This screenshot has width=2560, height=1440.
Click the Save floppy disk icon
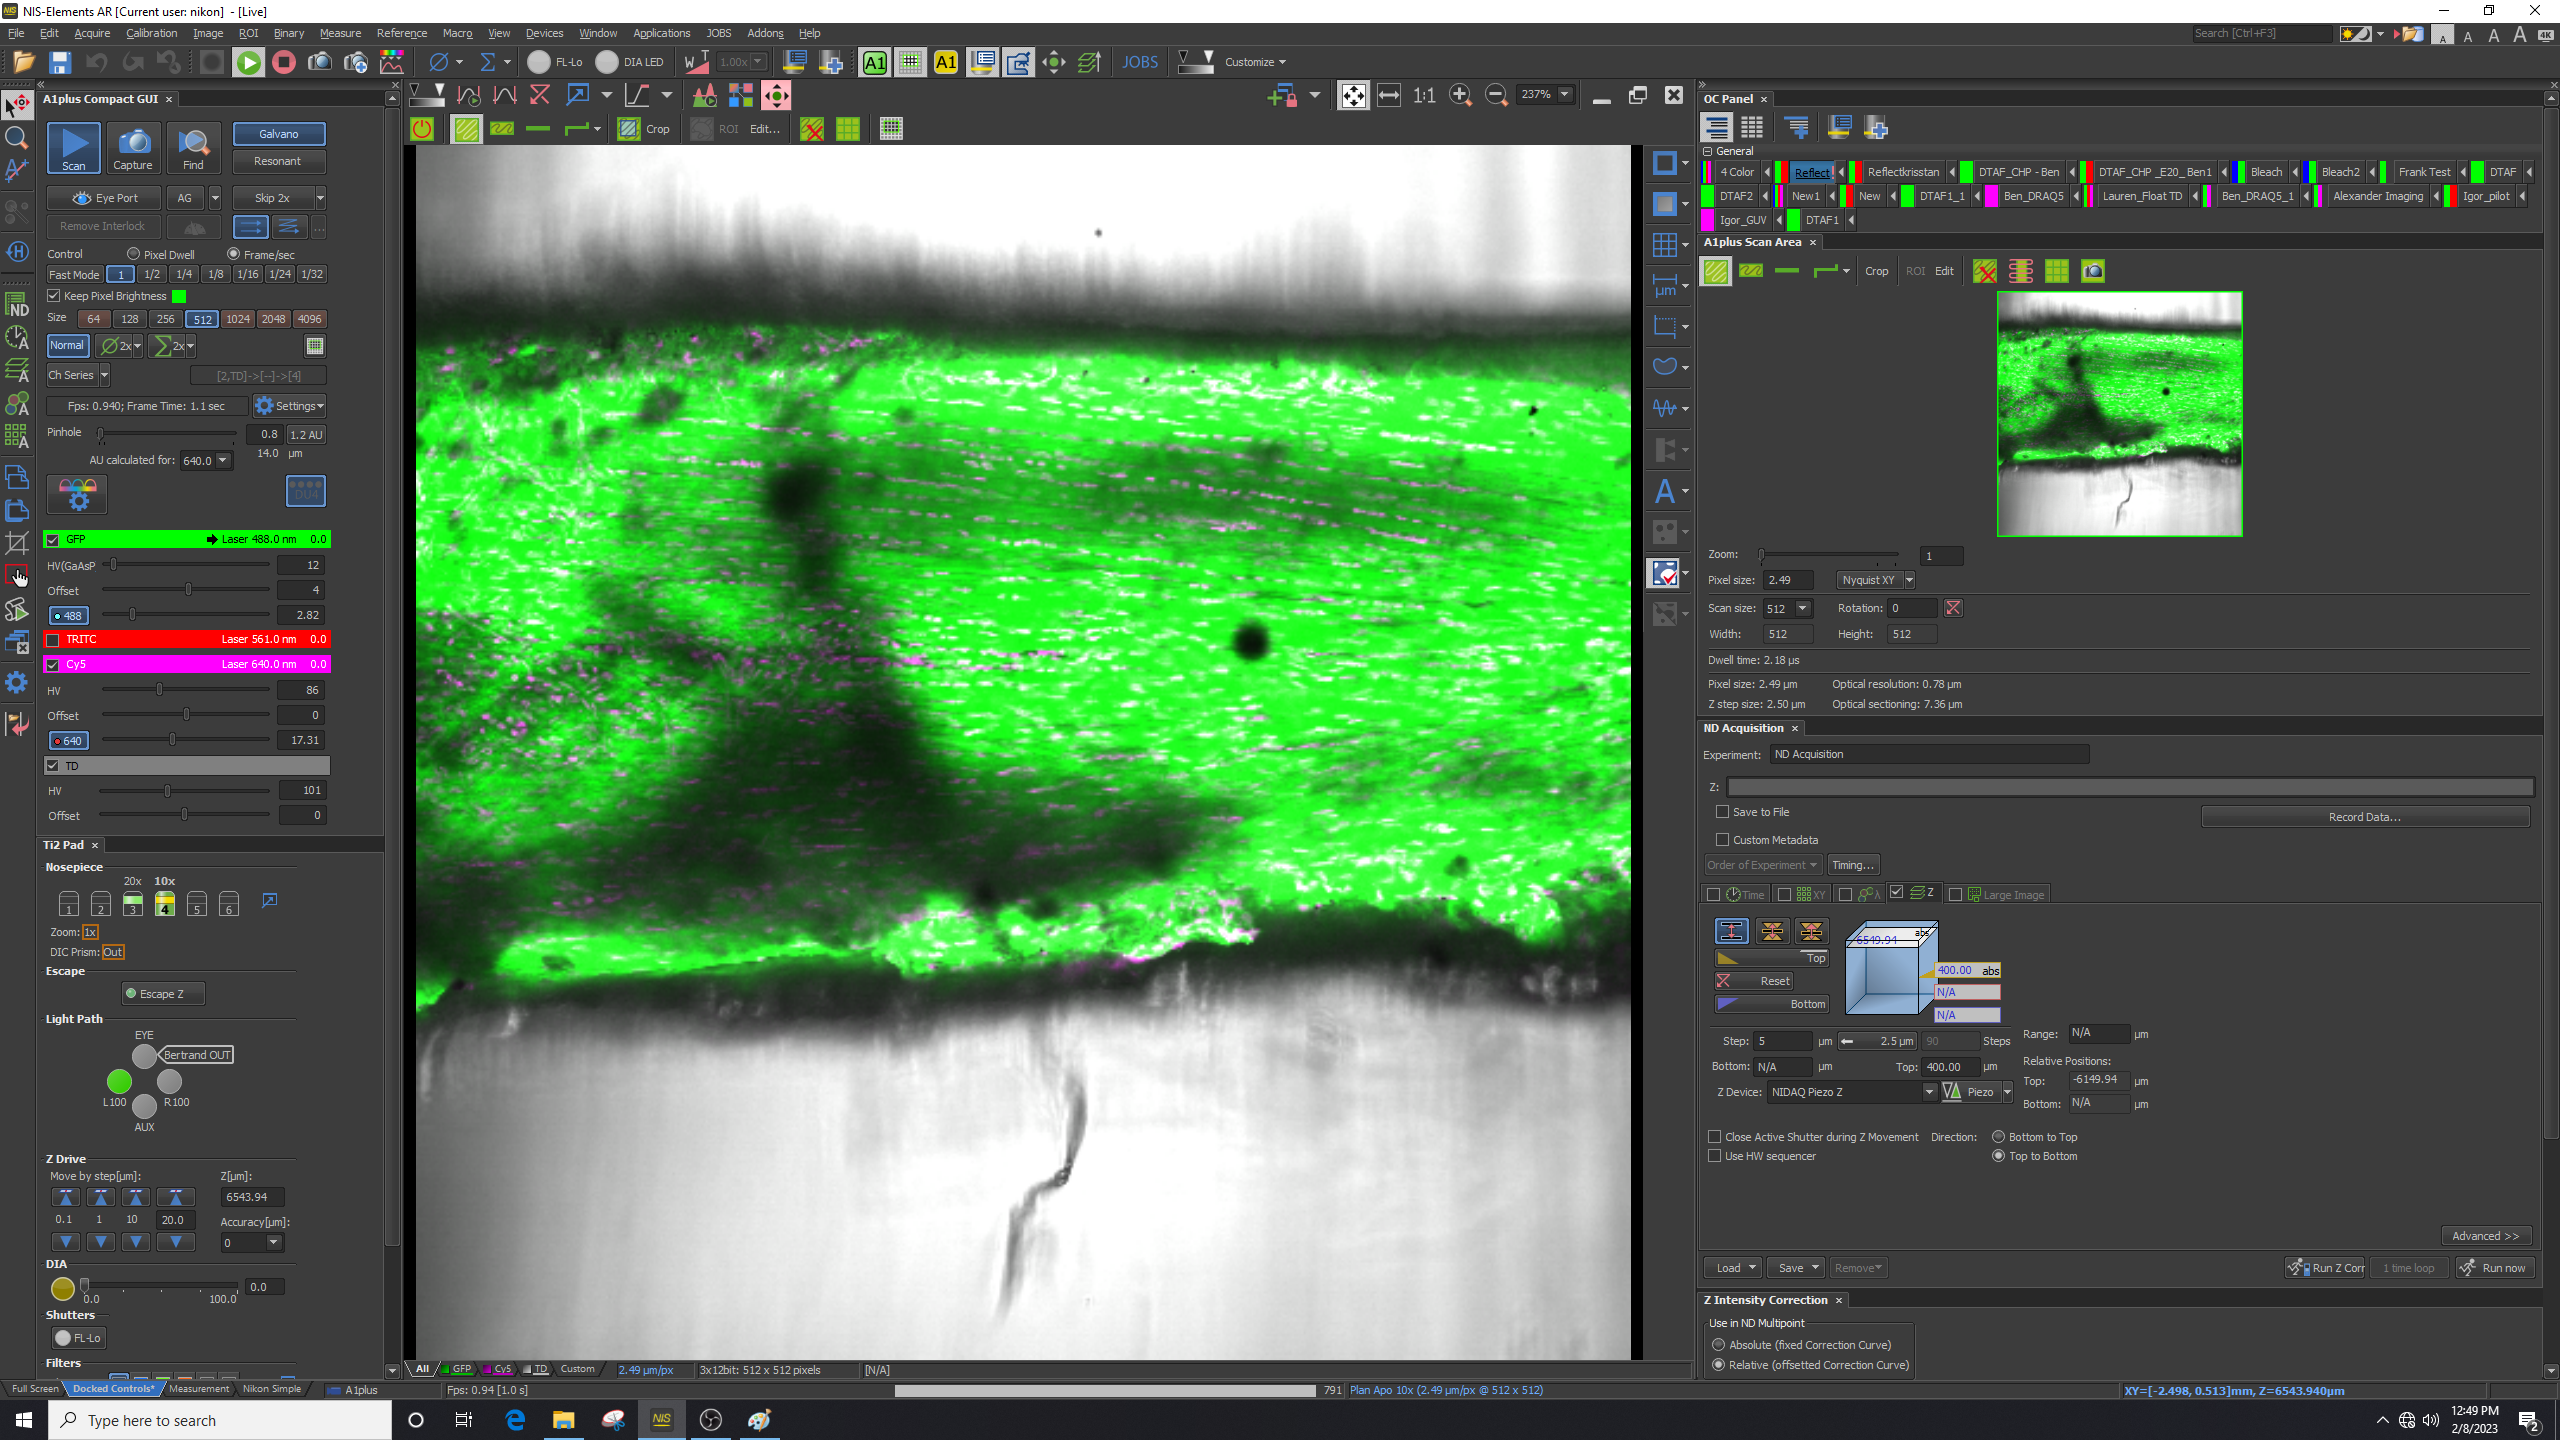(60, 62)
